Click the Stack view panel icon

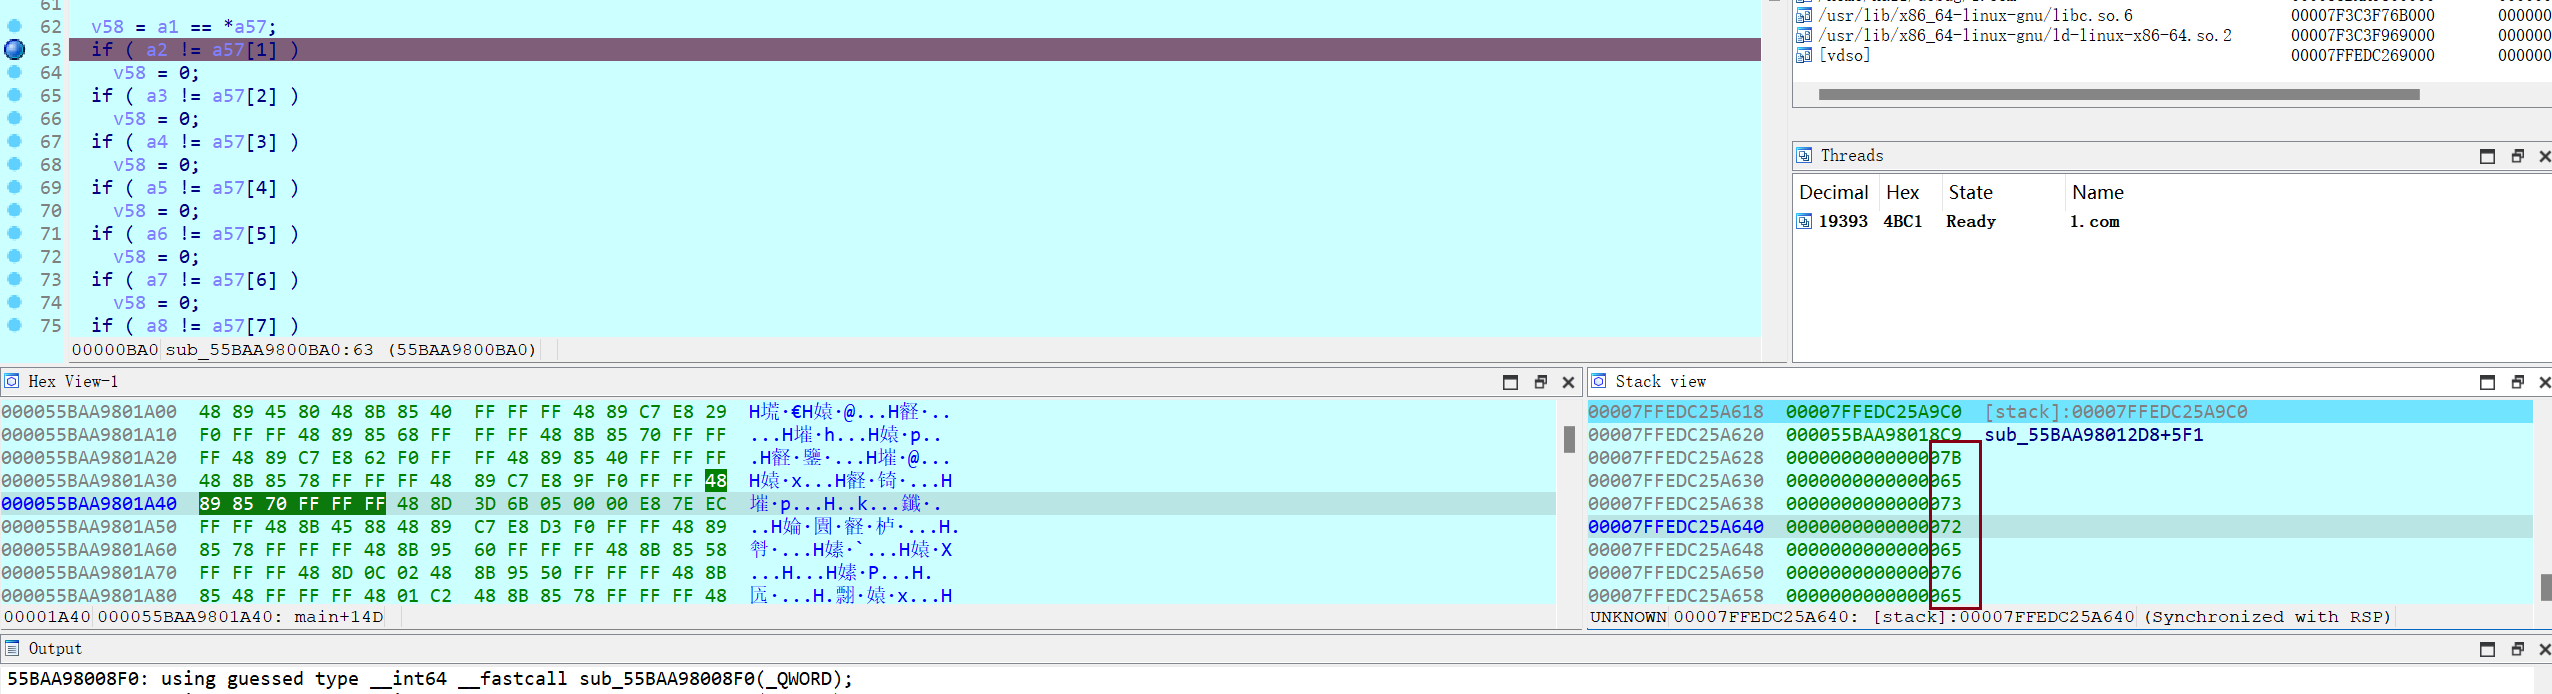[1599, 381]
